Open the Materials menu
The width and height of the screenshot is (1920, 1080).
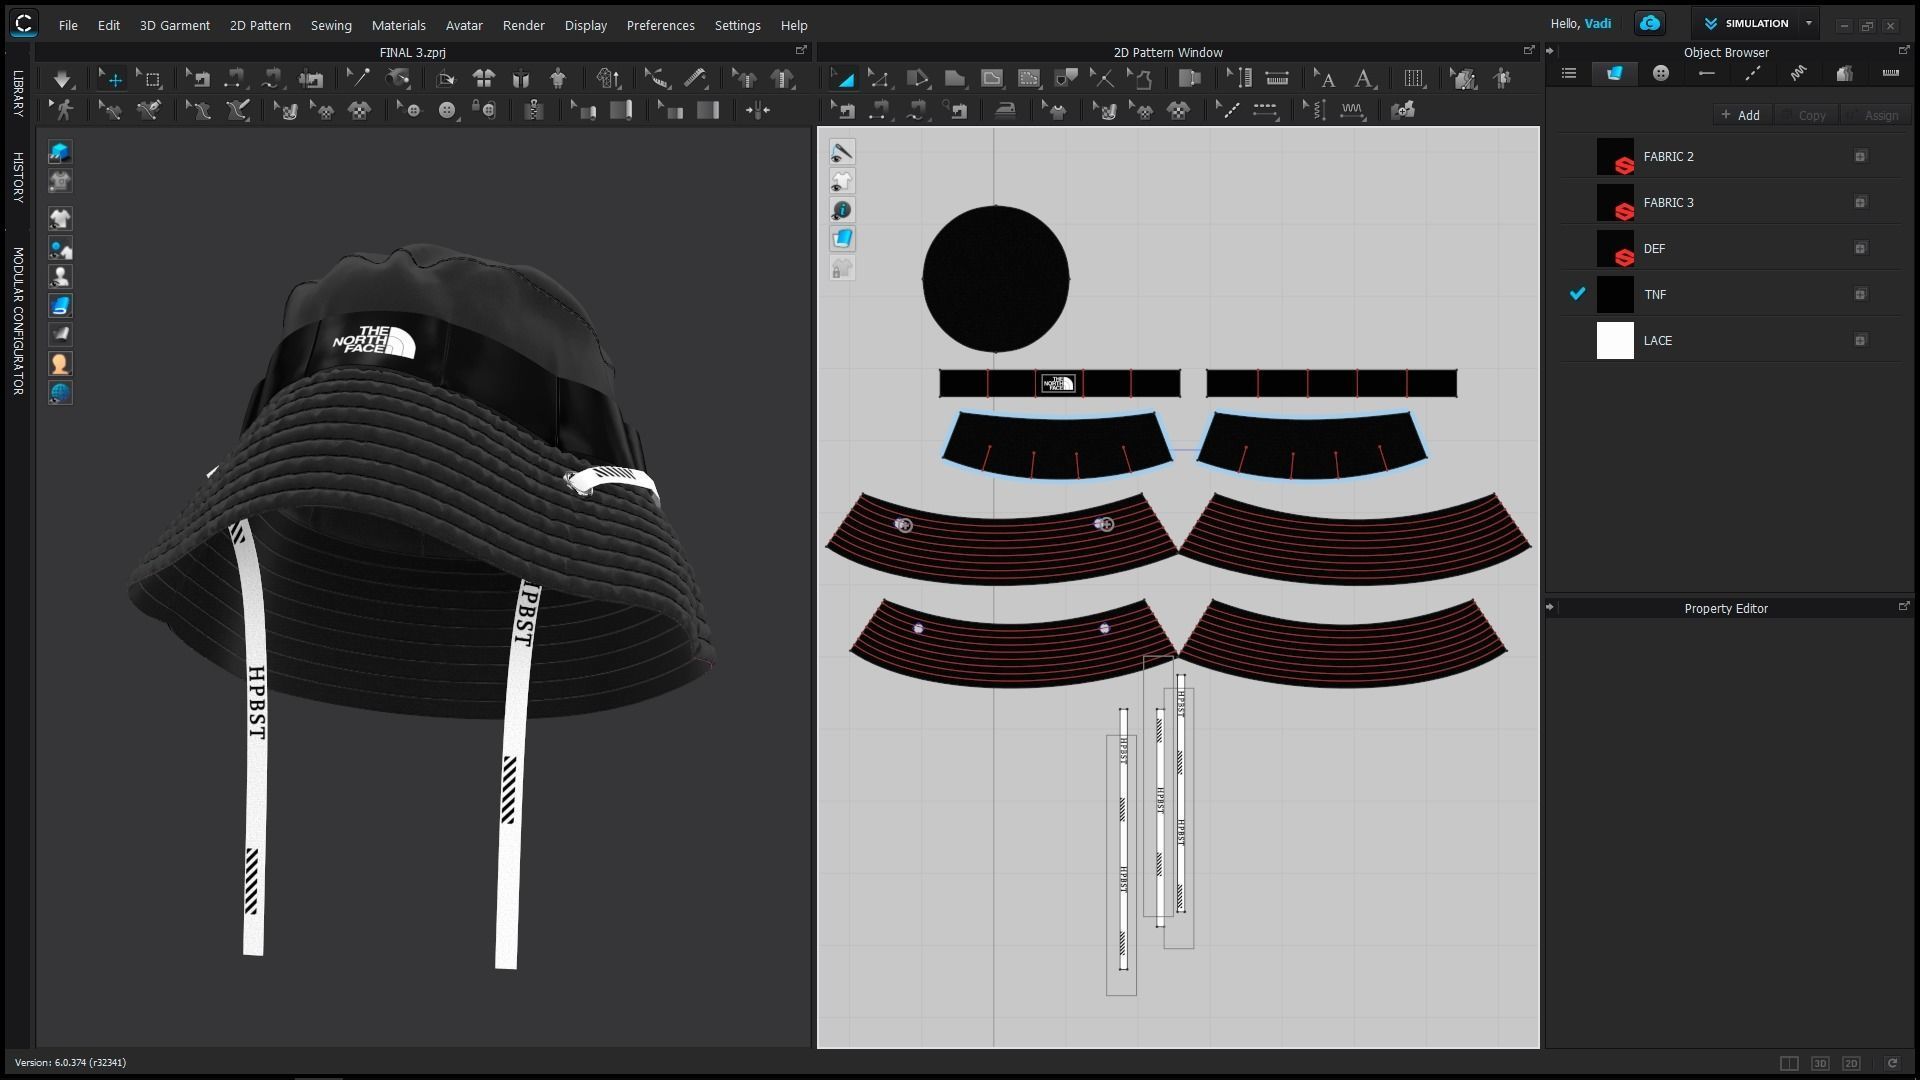click(398, 25)
